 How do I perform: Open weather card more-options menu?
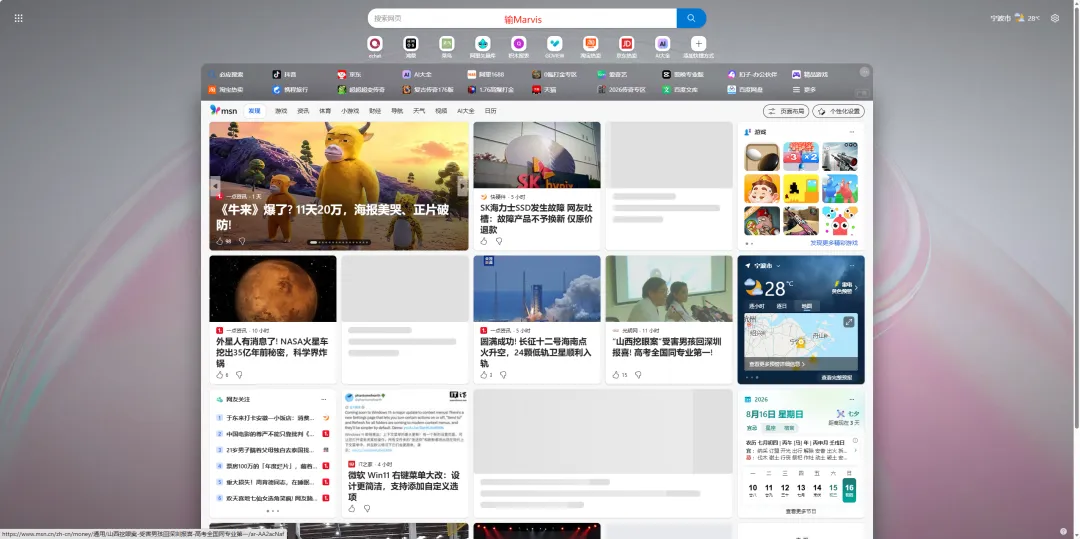852,265
